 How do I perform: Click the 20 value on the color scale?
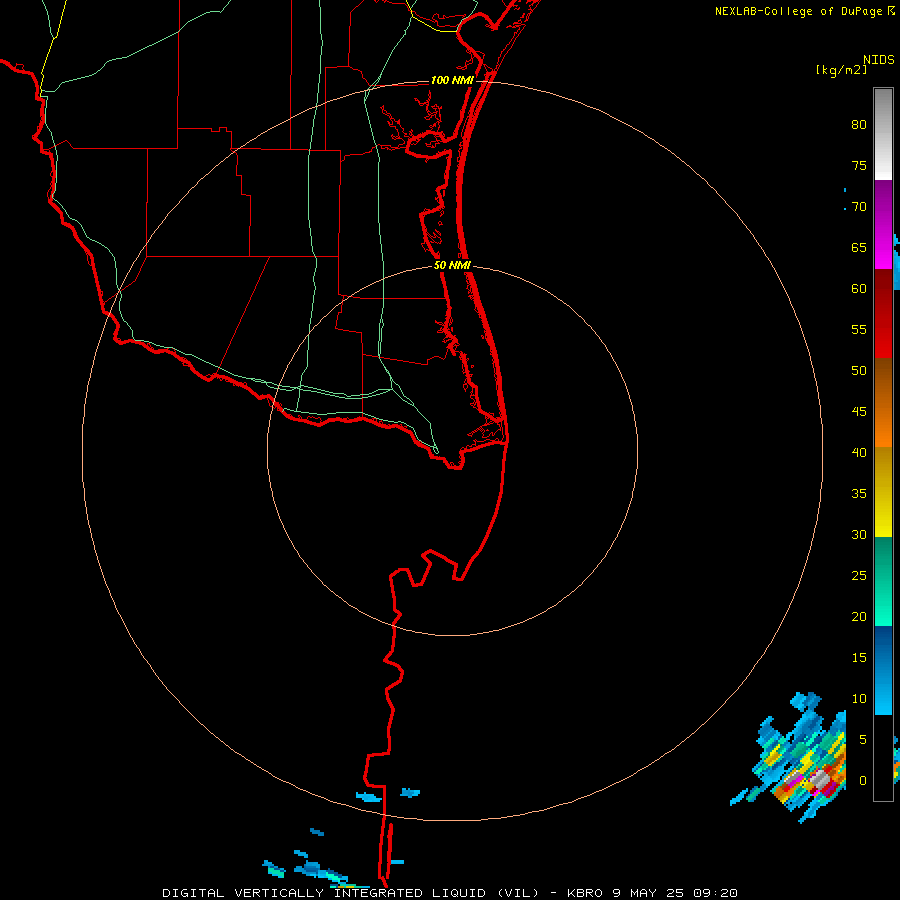[859, 616]
